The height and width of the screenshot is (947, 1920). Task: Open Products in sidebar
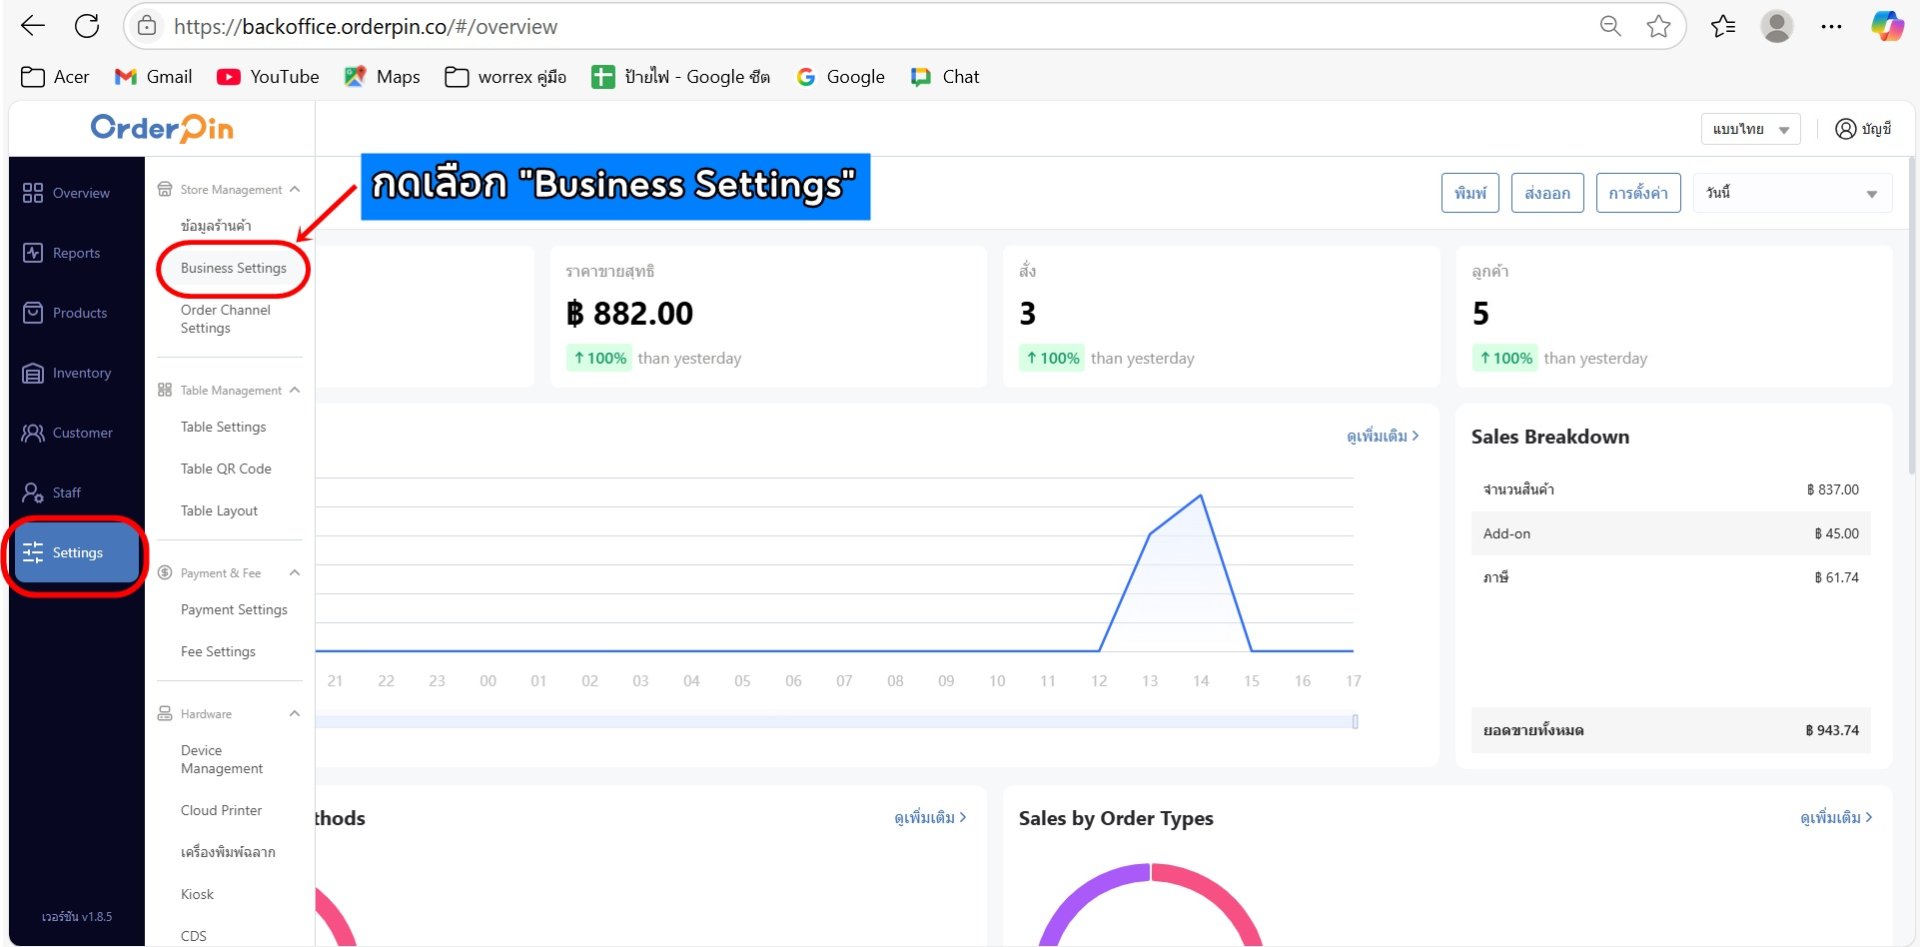point(77,313)
